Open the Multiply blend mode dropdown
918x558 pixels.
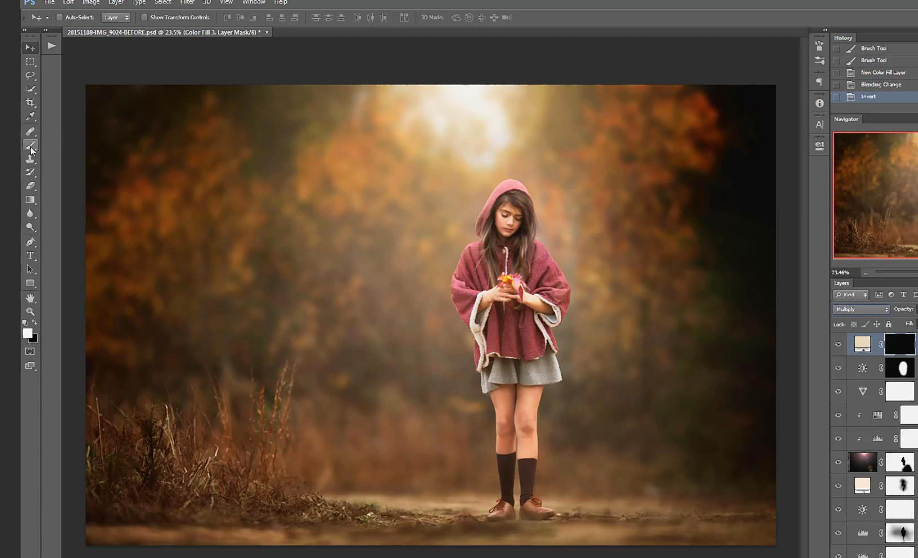click(x=861, y=309)
